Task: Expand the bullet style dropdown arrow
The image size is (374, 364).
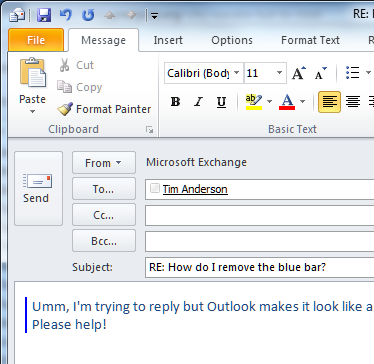Action: point(368,73)
